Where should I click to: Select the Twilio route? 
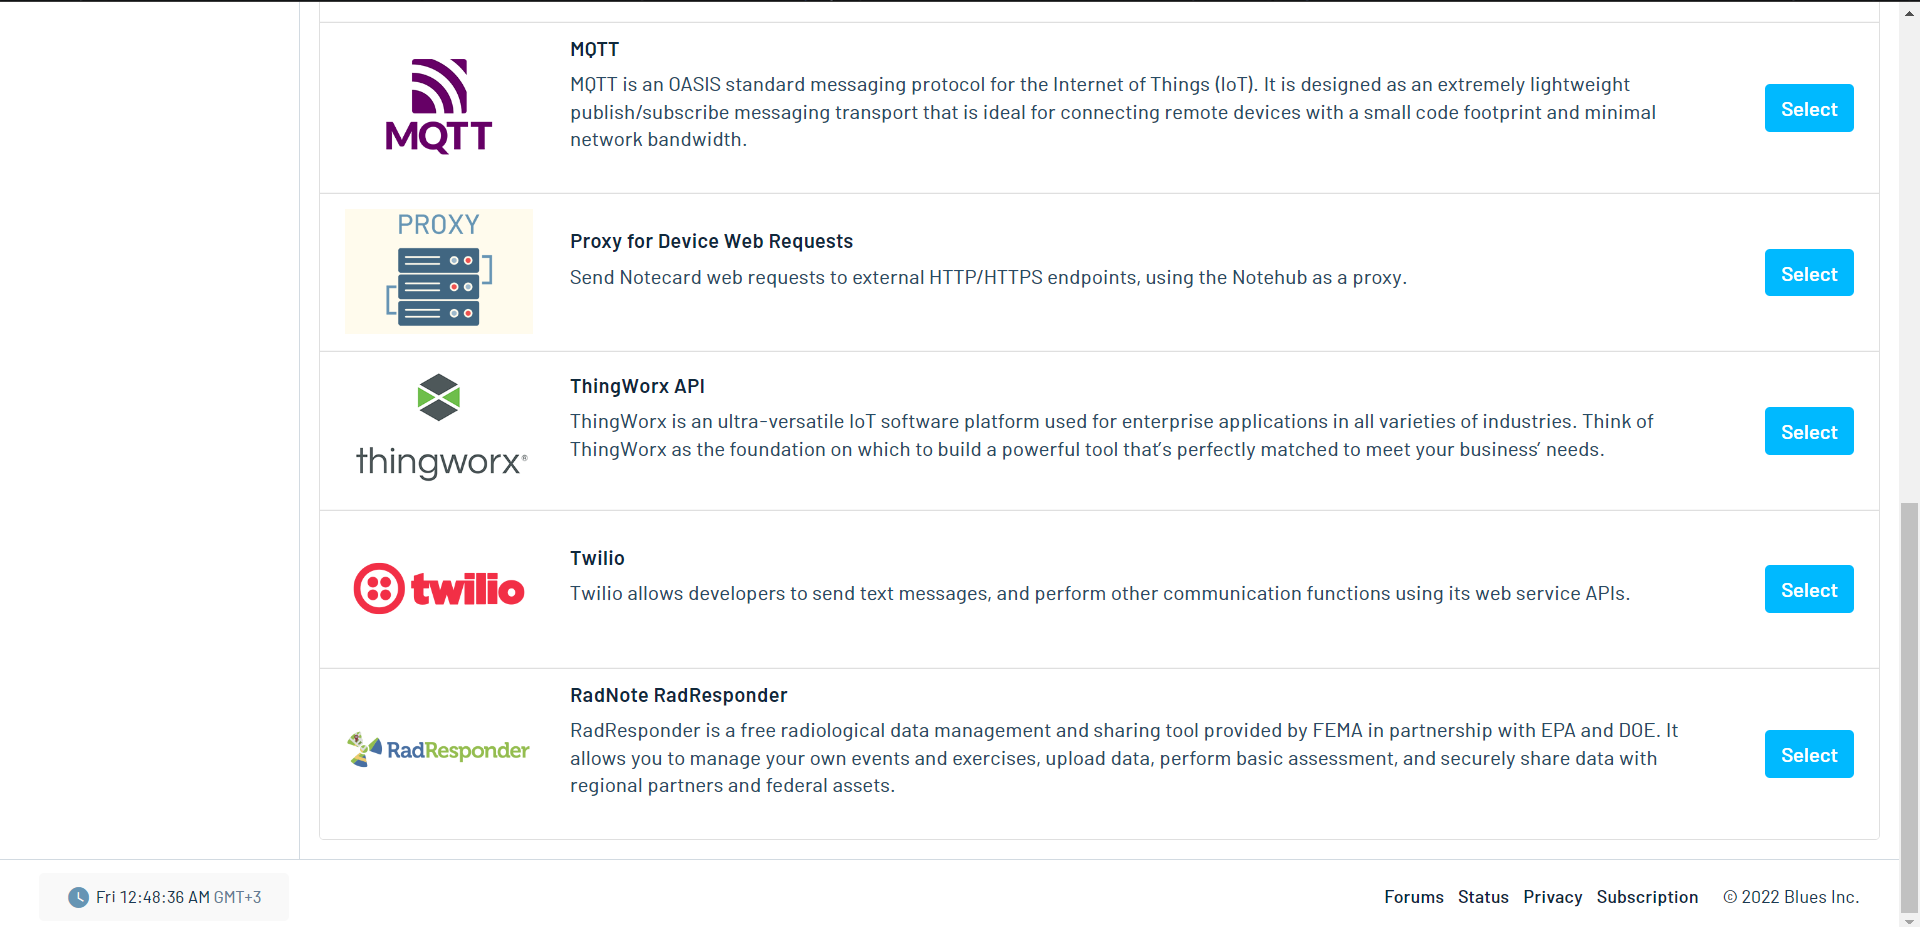1808,589
